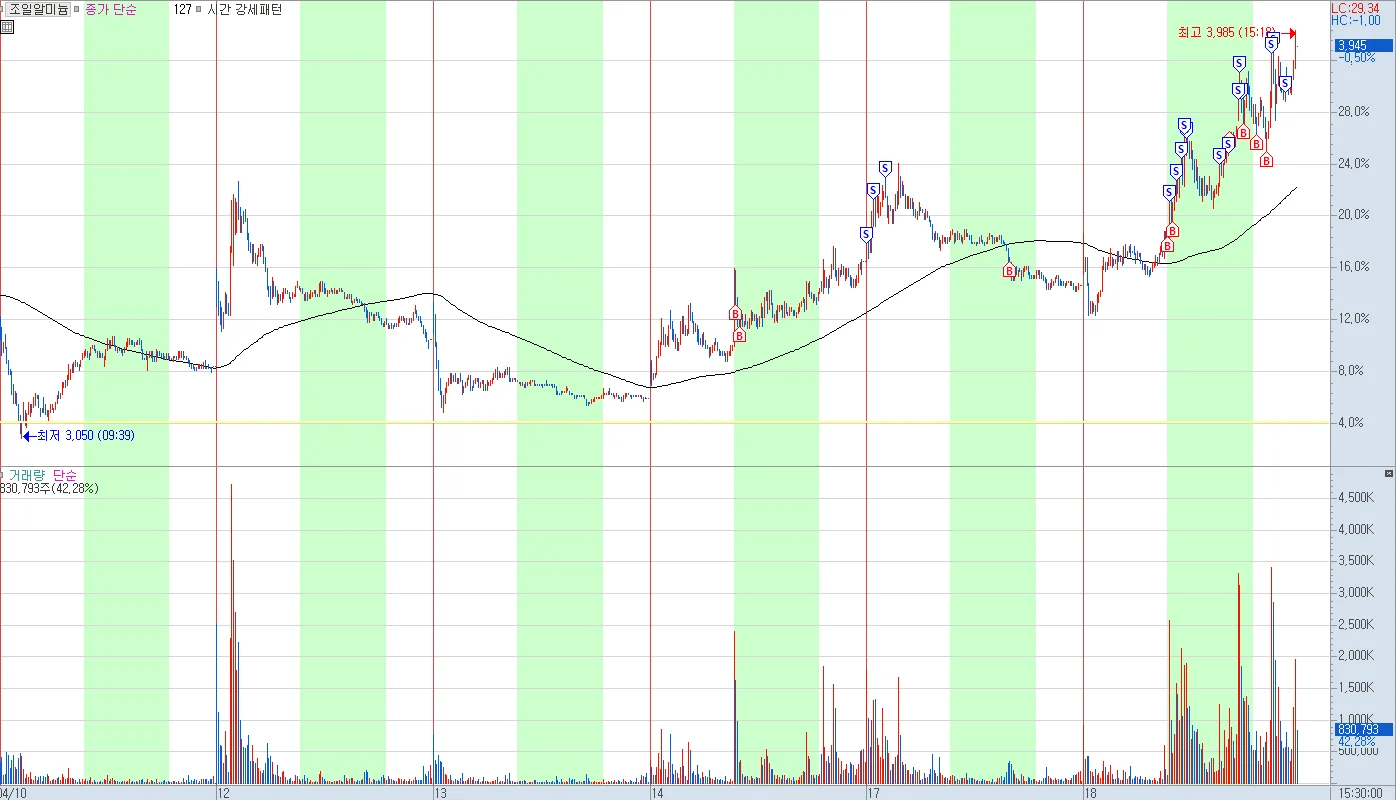Image resolution: width=1396 pixels, height=800 pixels.
Task: Click the 04/10 date label on the time axis
Action: point(14,793)
